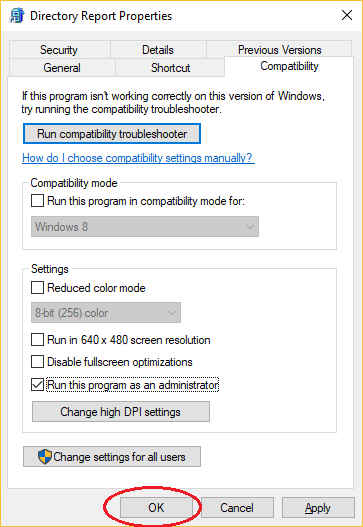Switch to the Shortcut tab
363x527 pixels.
tap(170, 68)
